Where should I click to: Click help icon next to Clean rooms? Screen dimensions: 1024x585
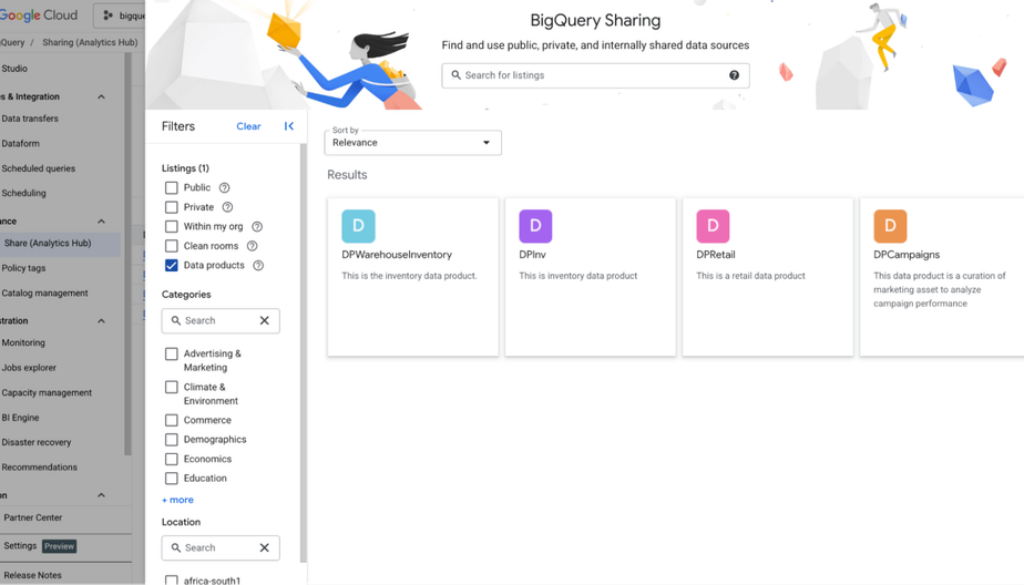tap(252, 246)
